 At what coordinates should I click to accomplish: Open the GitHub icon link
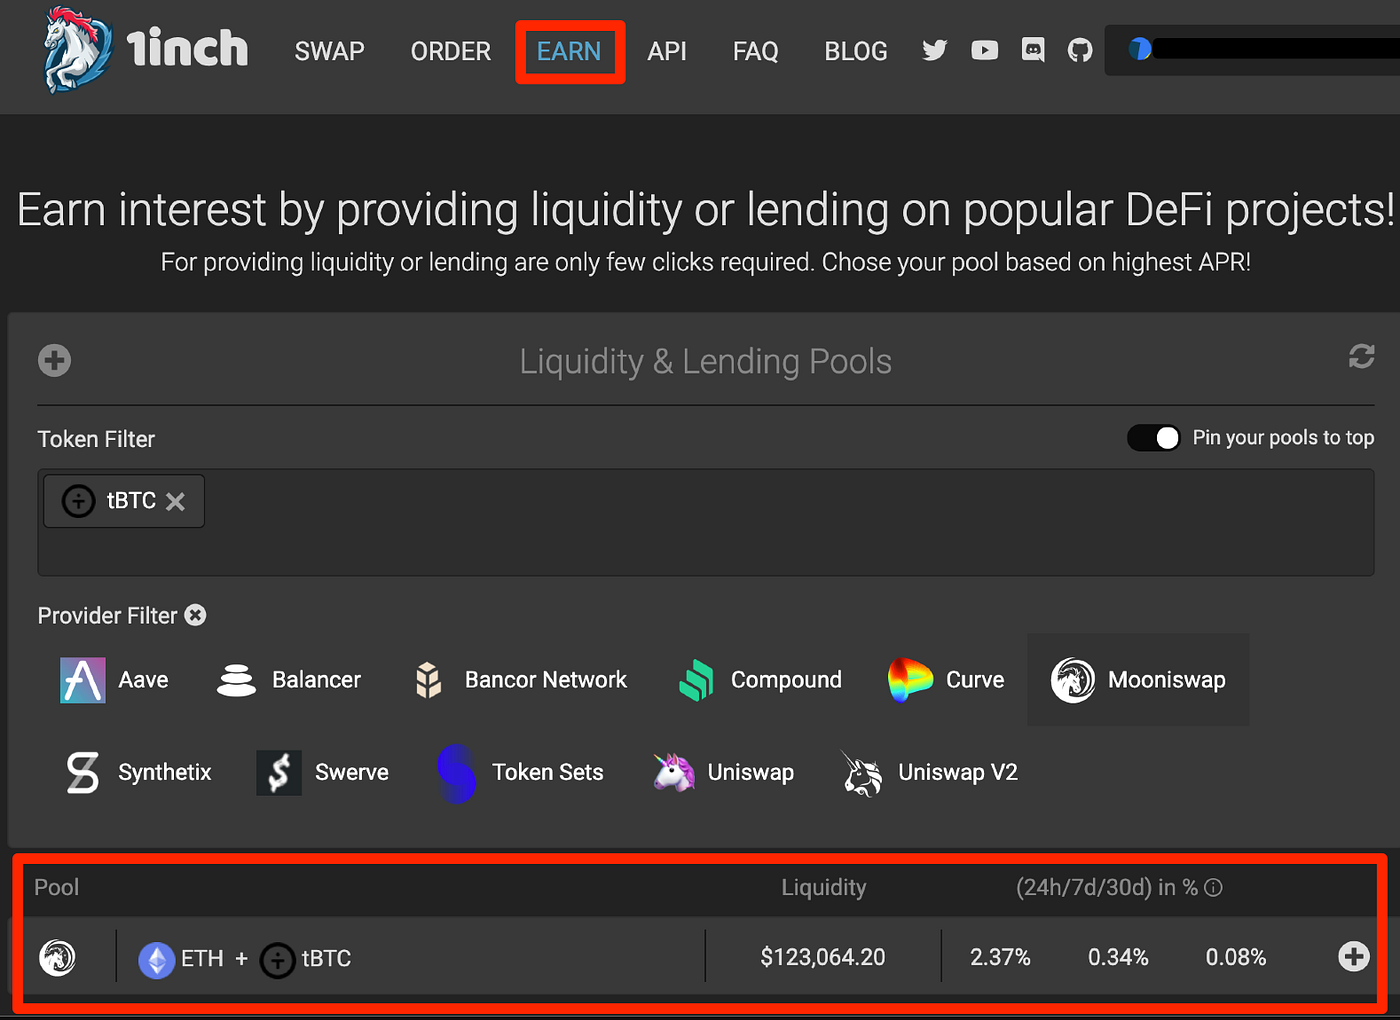pyautogui.click(x=1080, y=50)
